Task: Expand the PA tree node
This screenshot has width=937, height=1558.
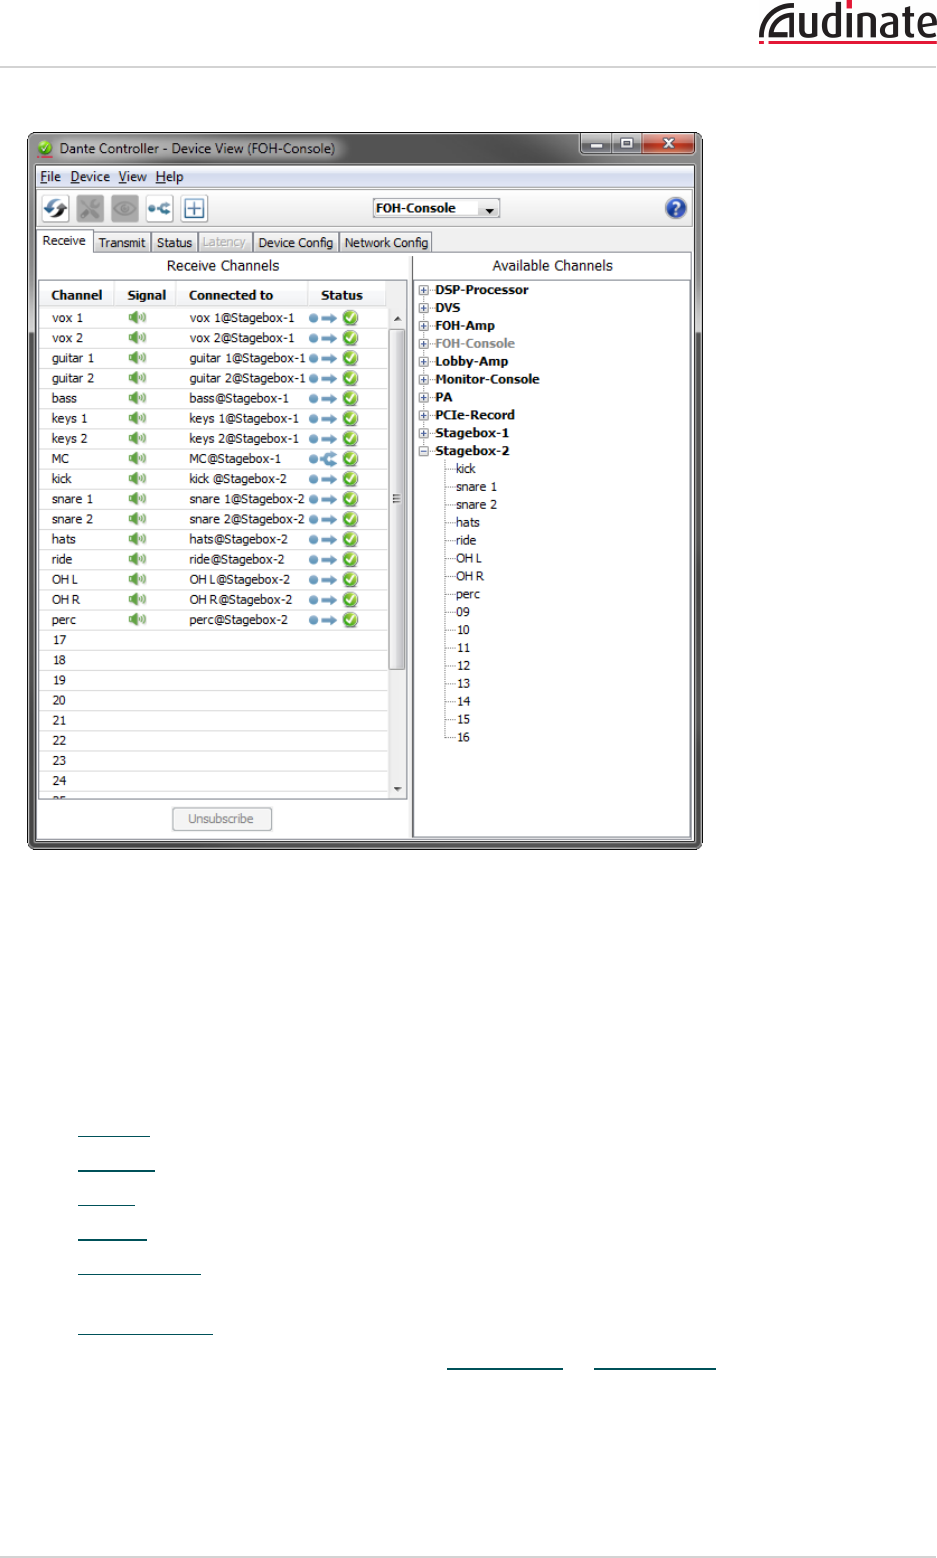Action: [424, 398]
